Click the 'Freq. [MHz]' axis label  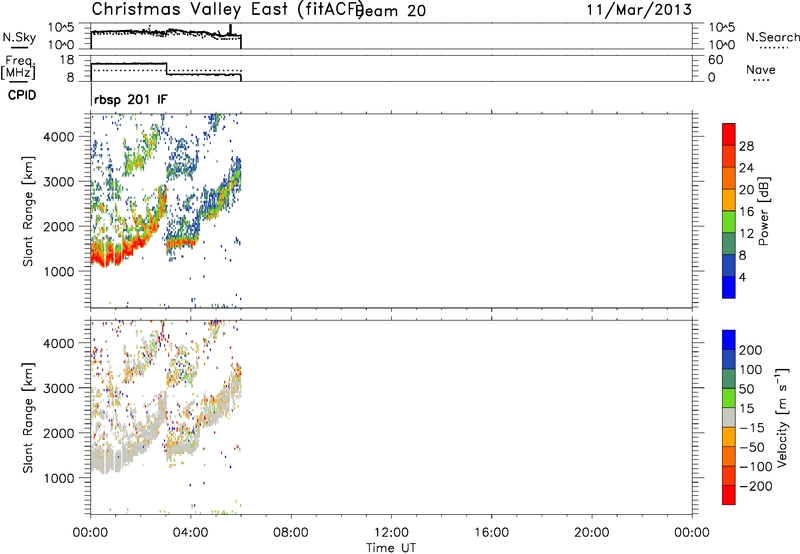[18, 68]
